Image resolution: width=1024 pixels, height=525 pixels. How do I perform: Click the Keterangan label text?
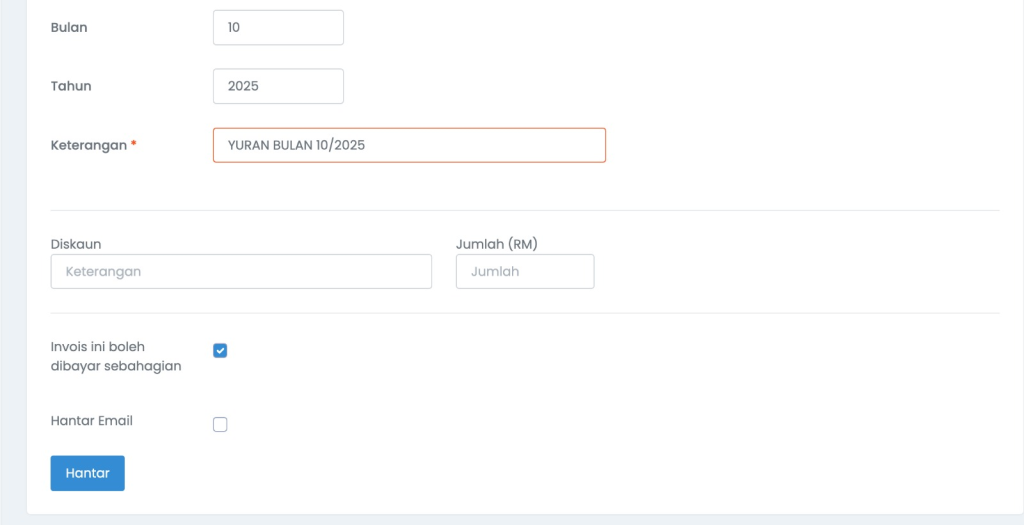tap(89, 145)
